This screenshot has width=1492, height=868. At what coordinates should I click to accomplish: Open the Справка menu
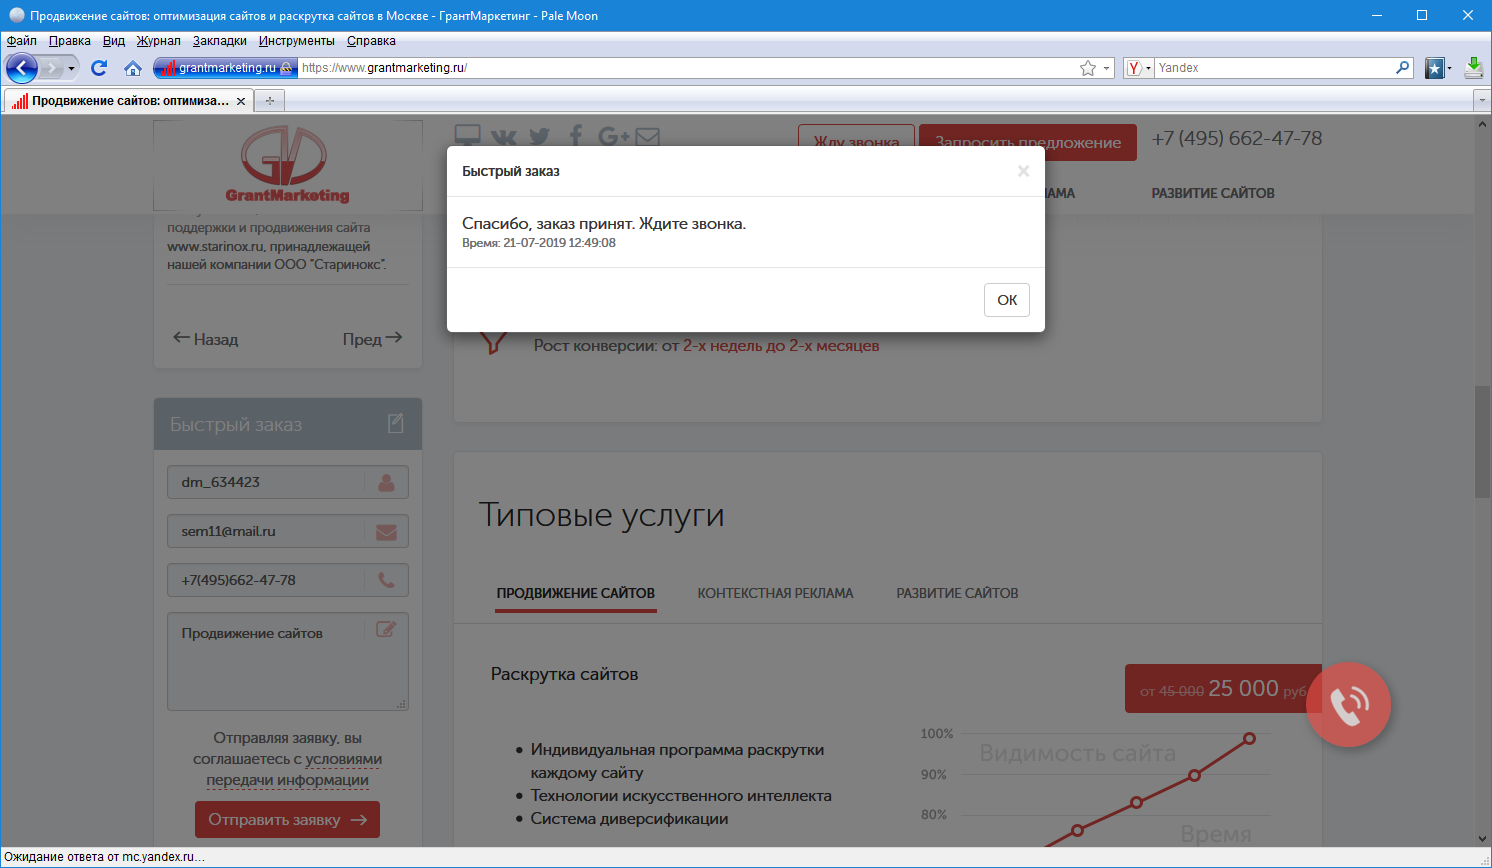[371, 41]
